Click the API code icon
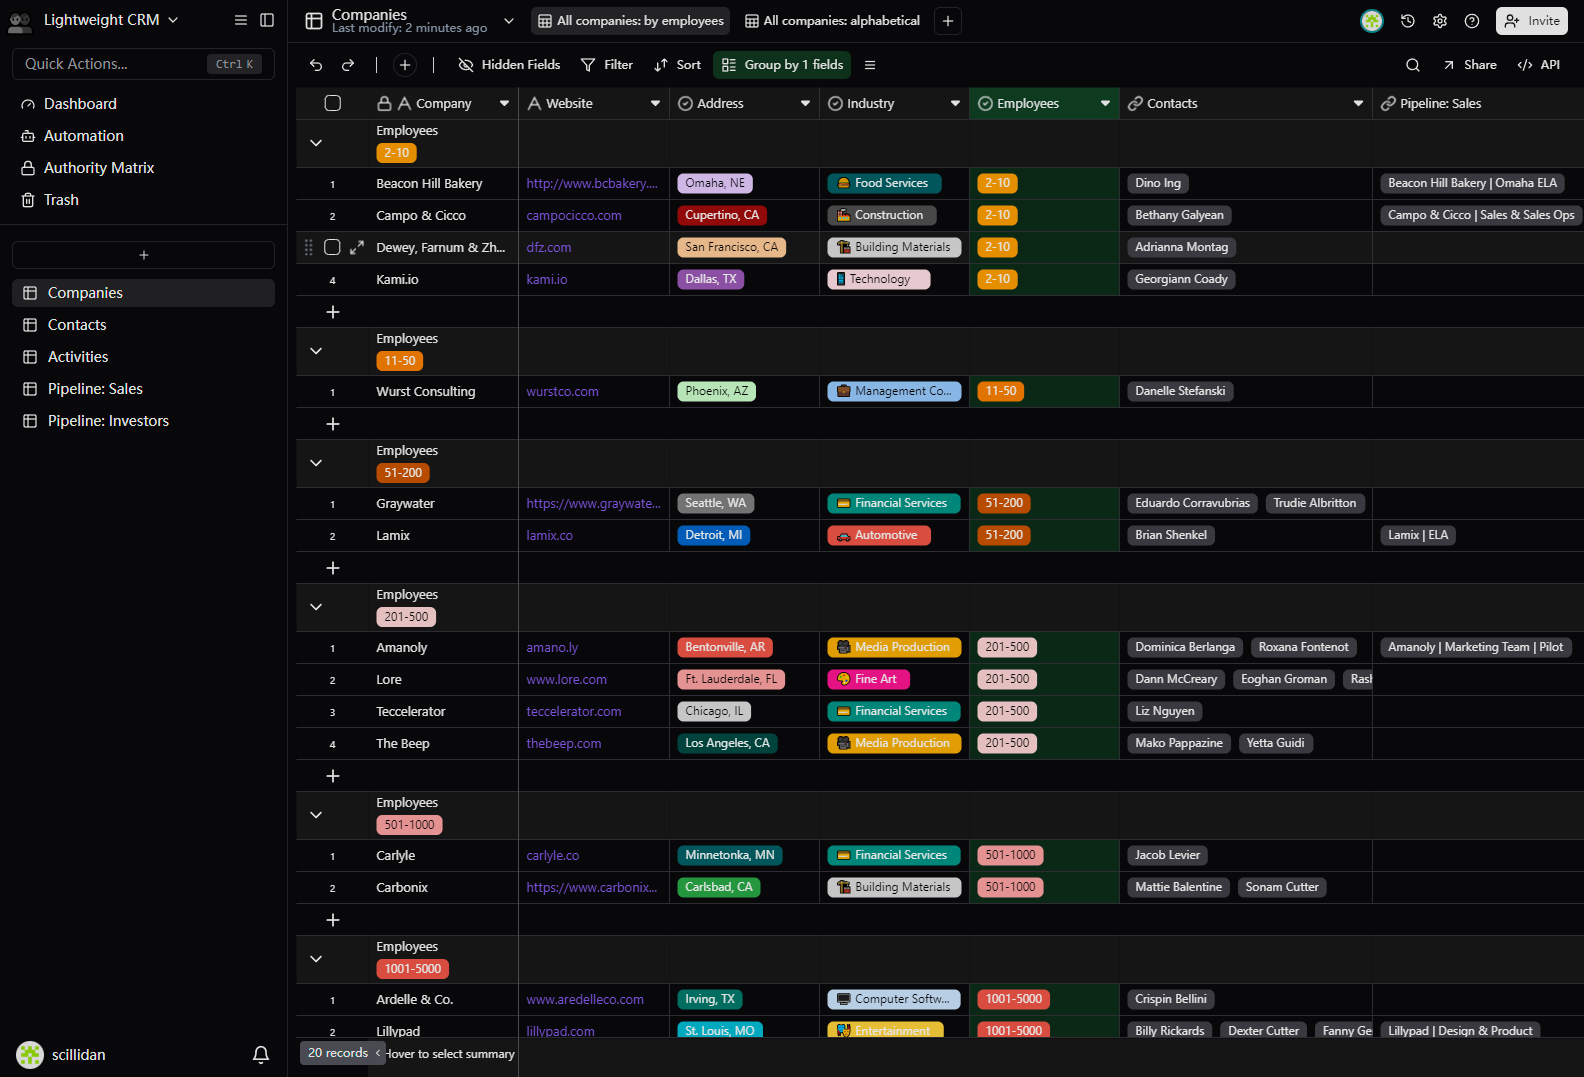 pos(1525,65)
